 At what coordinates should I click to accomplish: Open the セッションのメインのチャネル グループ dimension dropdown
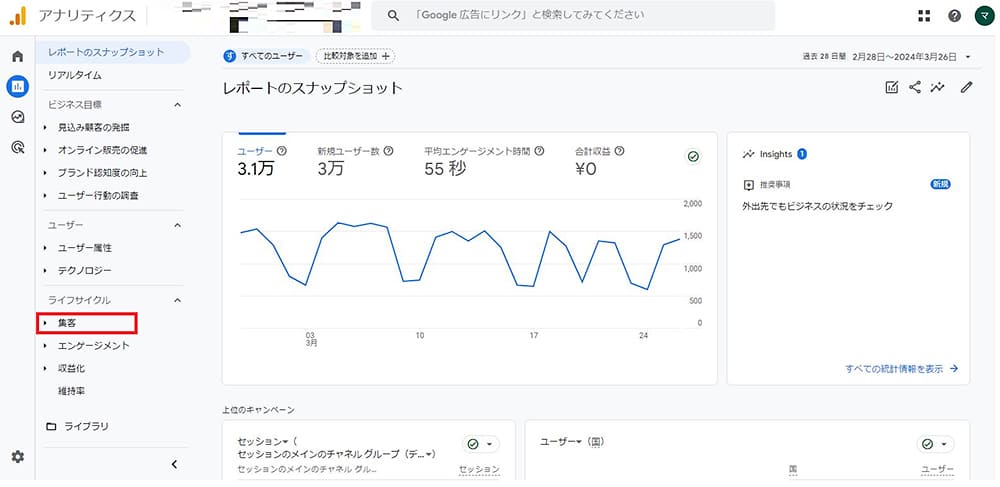336,454
